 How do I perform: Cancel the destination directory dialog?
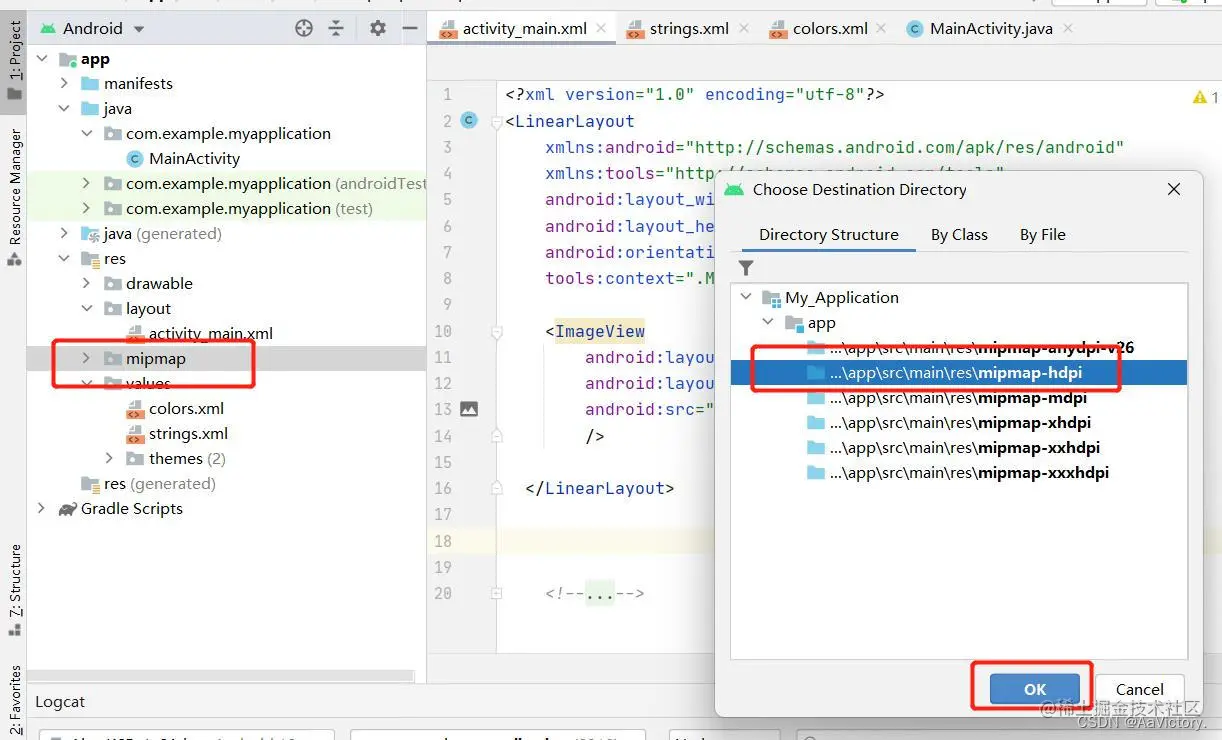tap(1140, 689)
